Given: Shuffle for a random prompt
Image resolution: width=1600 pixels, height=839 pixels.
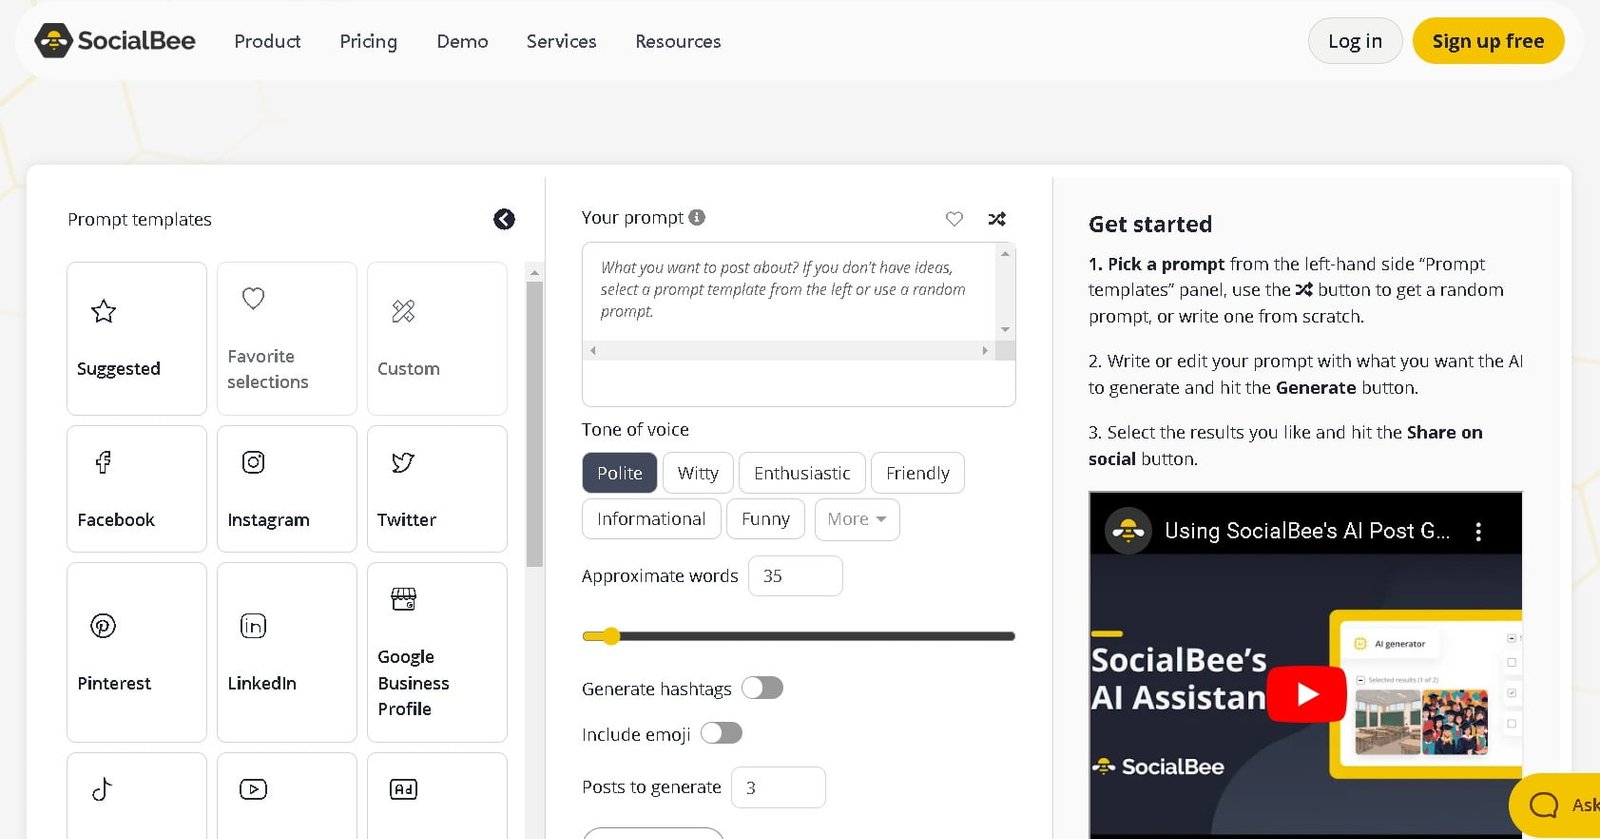Looking at the screenshot, I should point(997,219).
